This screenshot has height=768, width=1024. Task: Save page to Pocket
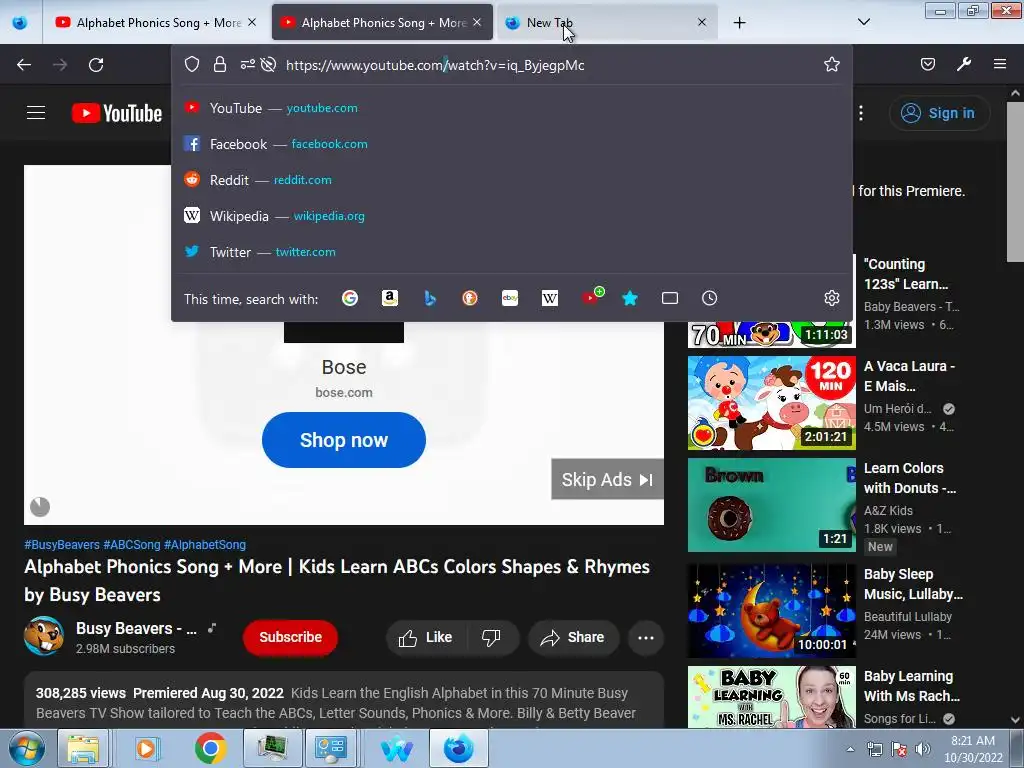[927, 64]
